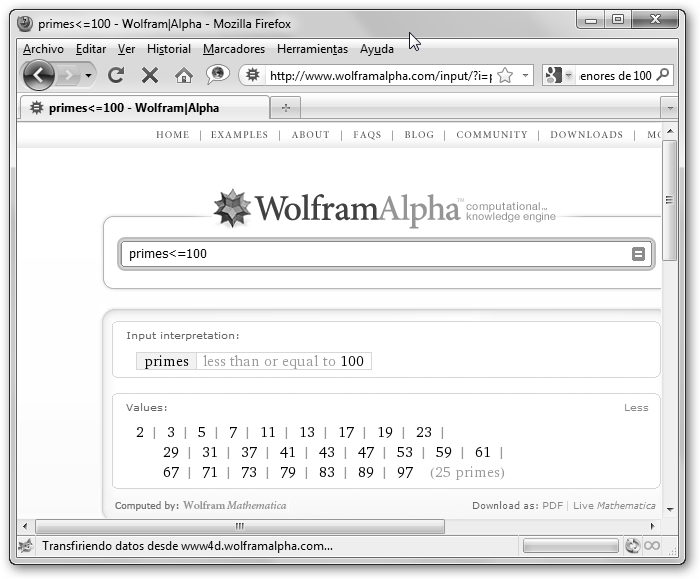
Task: Stop loading with the X icon
Action: pyautogui.click(x=150, y=75)
